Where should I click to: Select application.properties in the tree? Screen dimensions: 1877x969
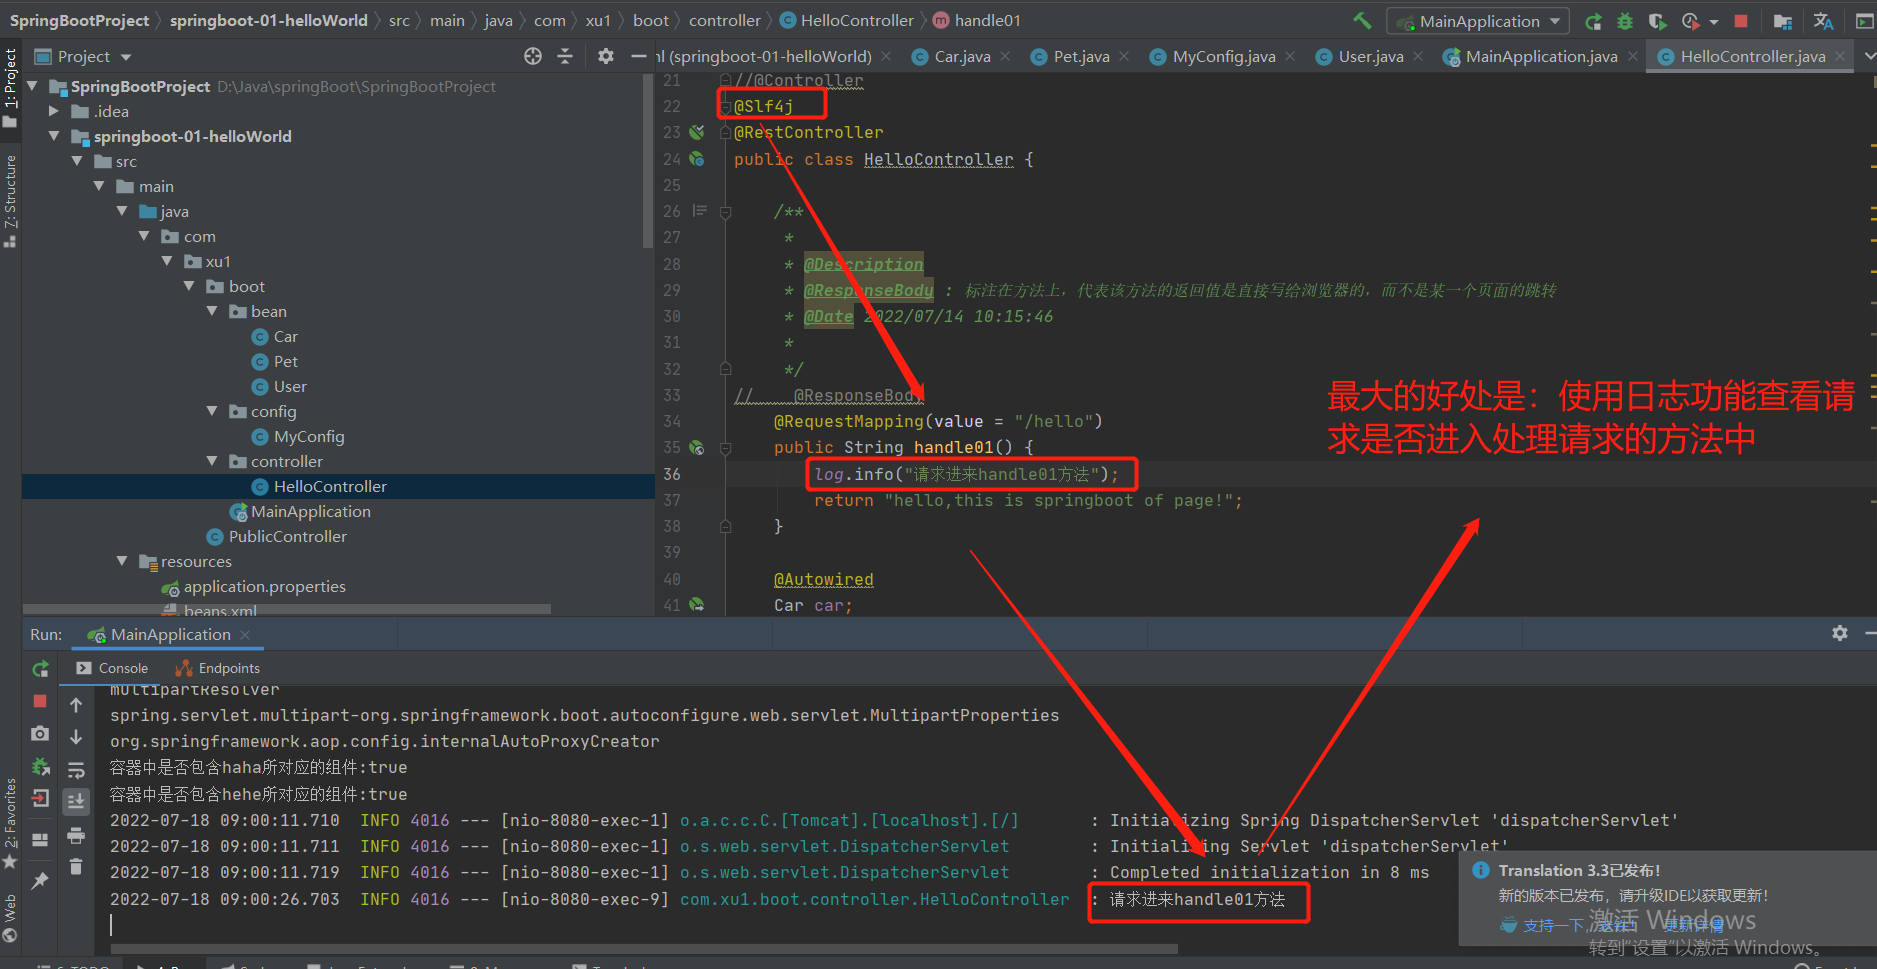[264, 586]
